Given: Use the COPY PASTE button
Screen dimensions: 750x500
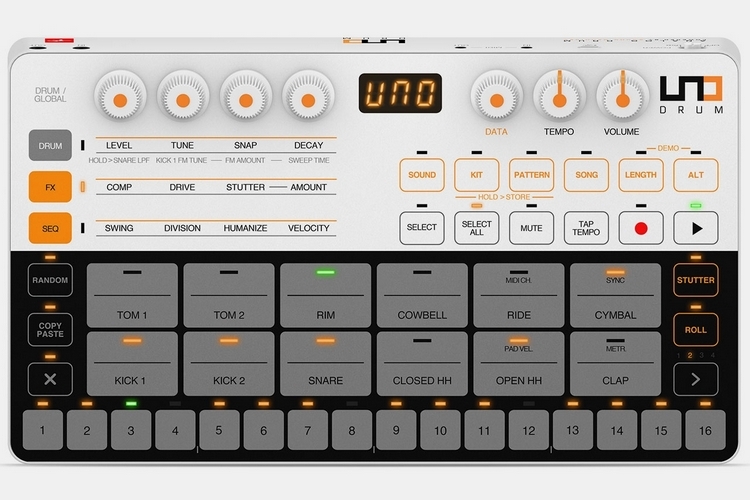Looking at the screenshot, I should pyautogui.click(x=50, y=330).
